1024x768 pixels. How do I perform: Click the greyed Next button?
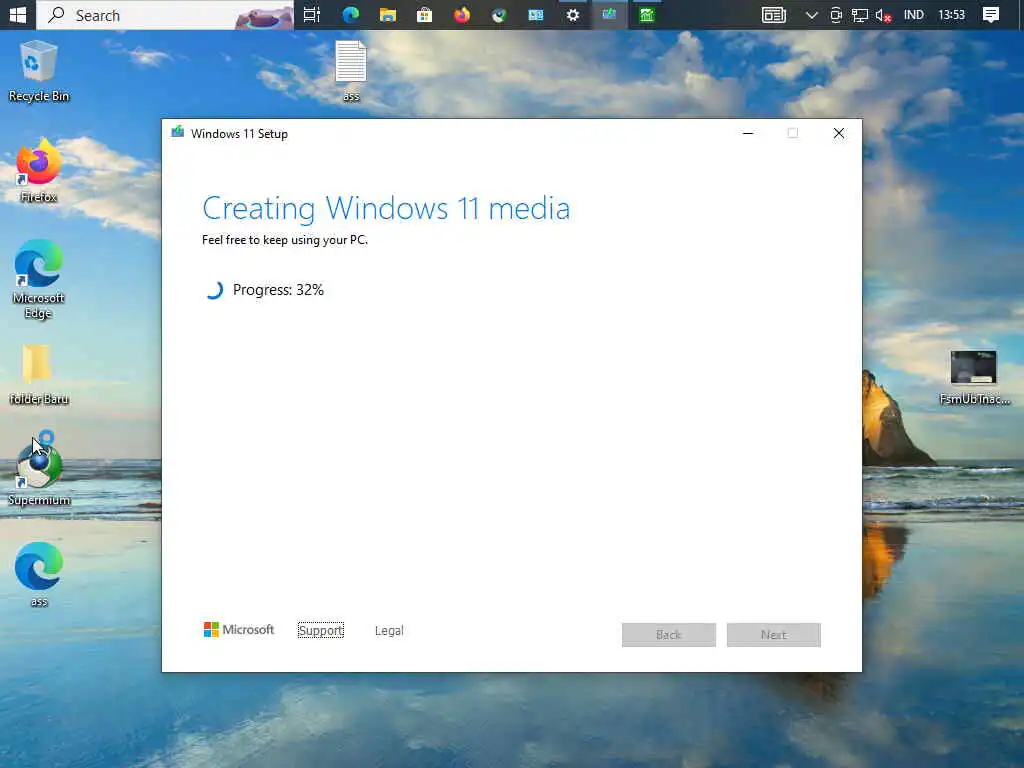pos(773,635)
